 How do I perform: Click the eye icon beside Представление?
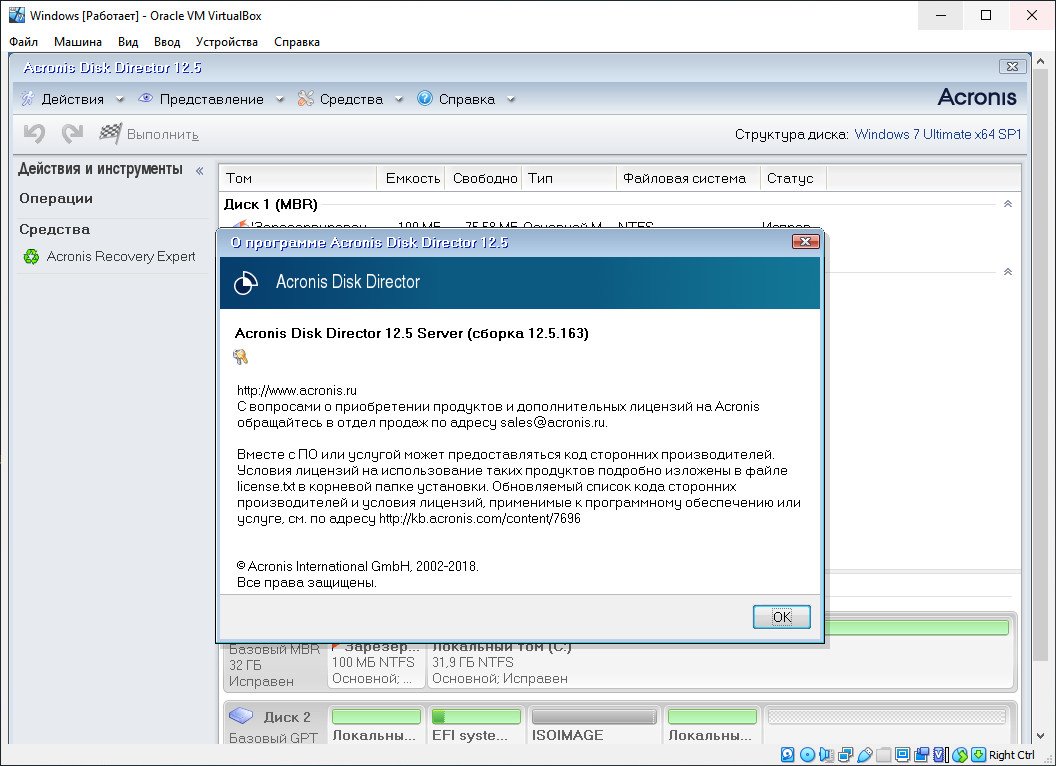(x=145, y=98)
